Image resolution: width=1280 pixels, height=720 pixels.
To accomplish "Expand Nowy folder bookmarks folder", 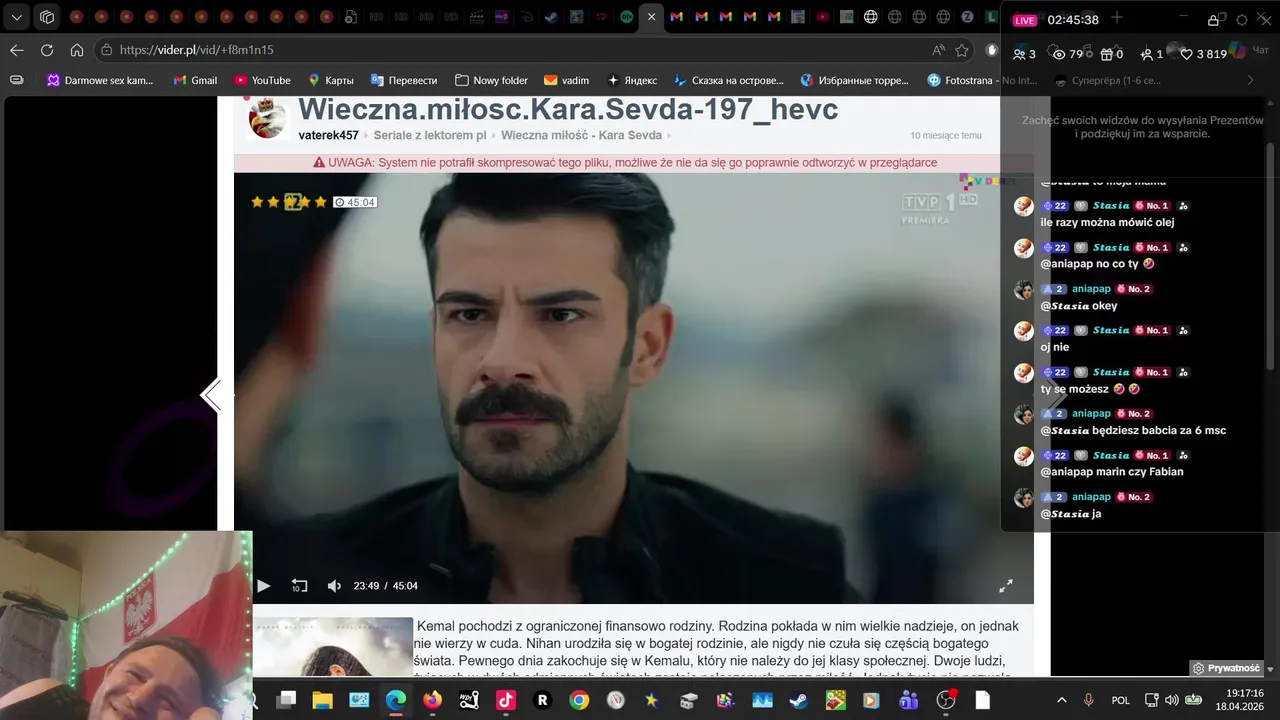I will [x=491, y=80].
